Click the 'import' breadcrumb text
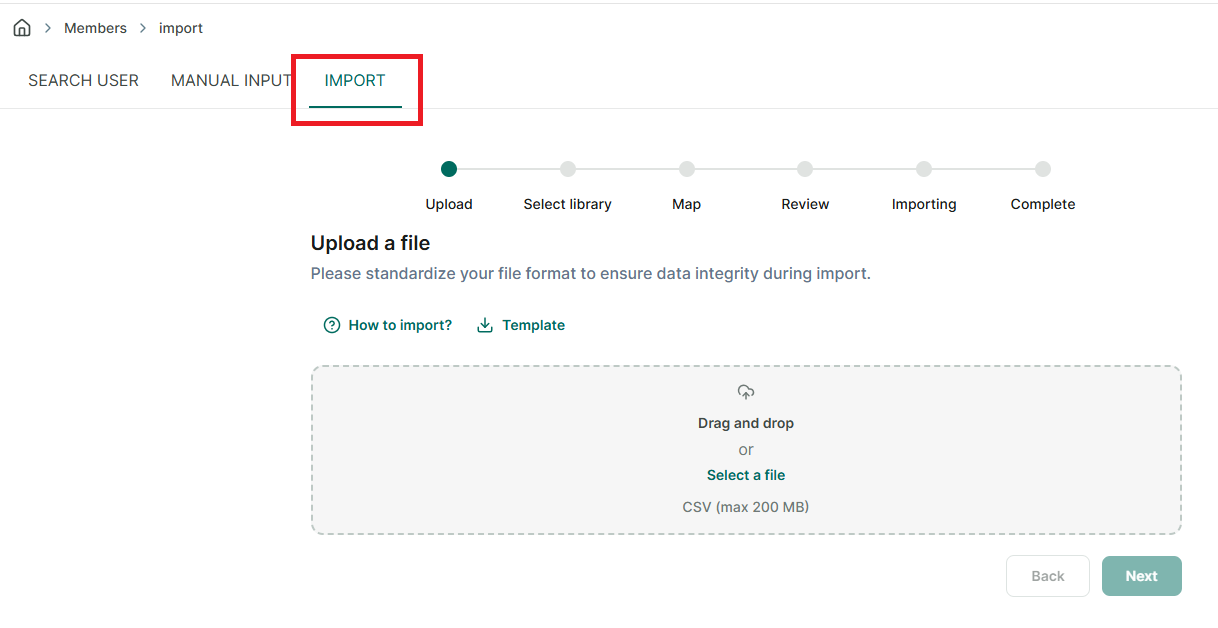 pyautogui.click(x=181, y=28)
